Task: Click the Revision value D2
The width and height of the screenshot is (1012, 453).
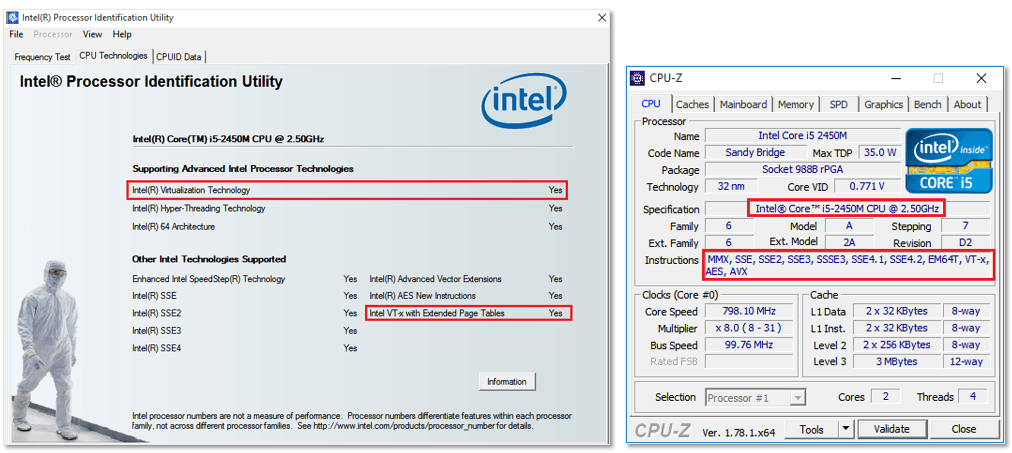Action: (966, 243)
